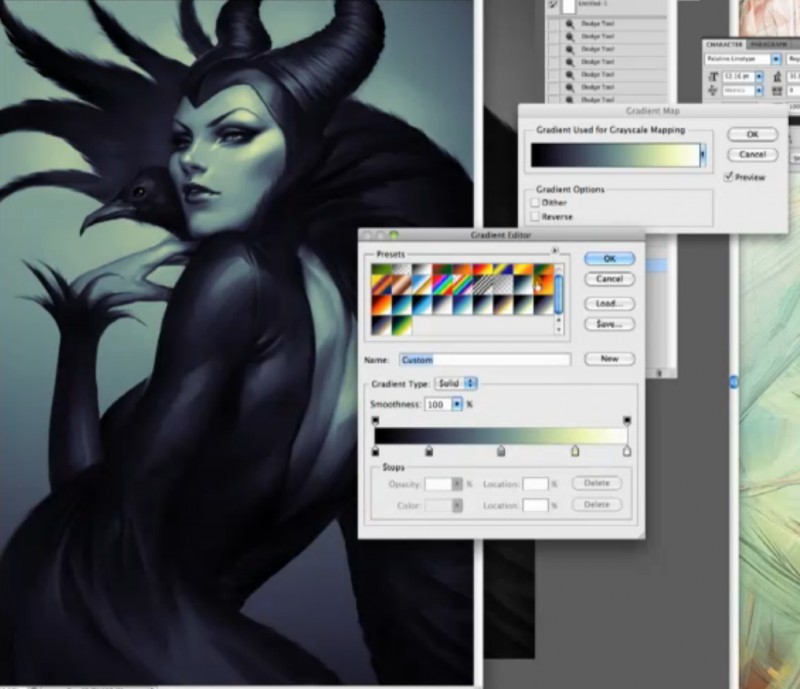Click the kerning icon in Character panel
The width and height of the screenshot is (800, 689).
click(713, 90)
